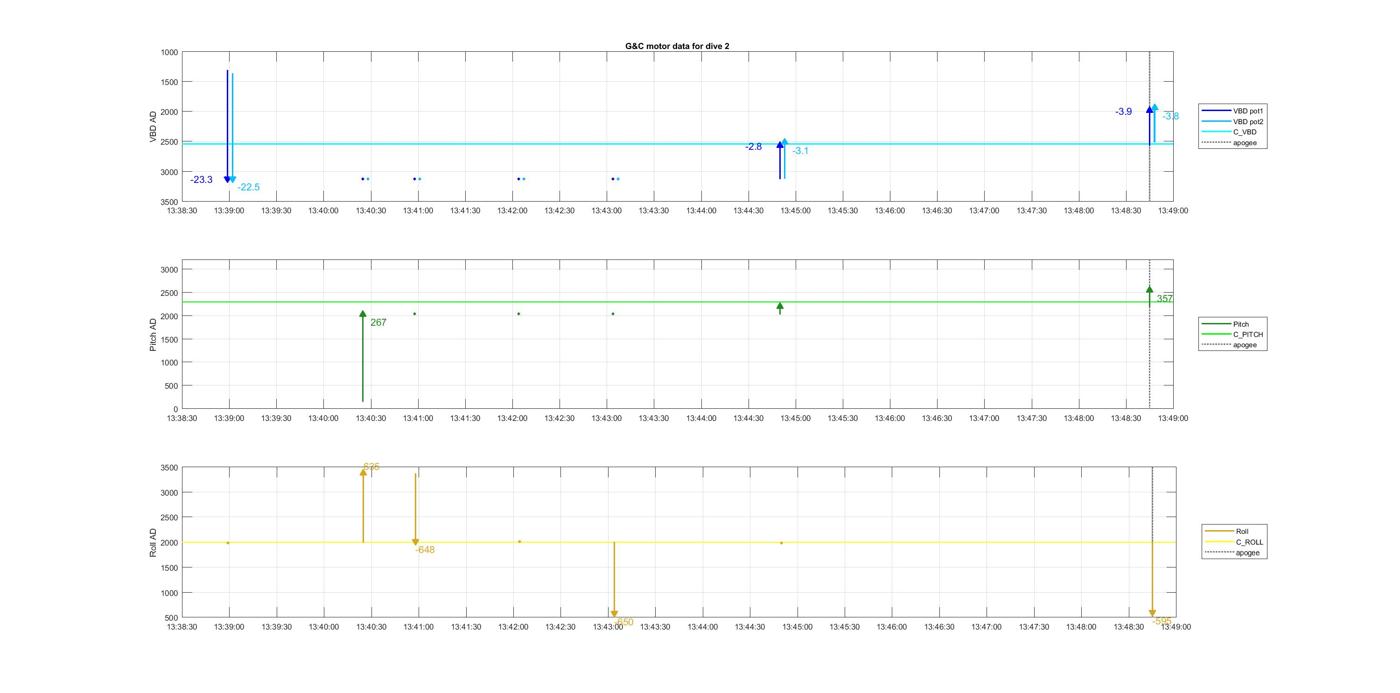Click the '13:45:00' tick on the VBD plot
1400x693 pixels.
pyautogui.click(x=796, y=211)
